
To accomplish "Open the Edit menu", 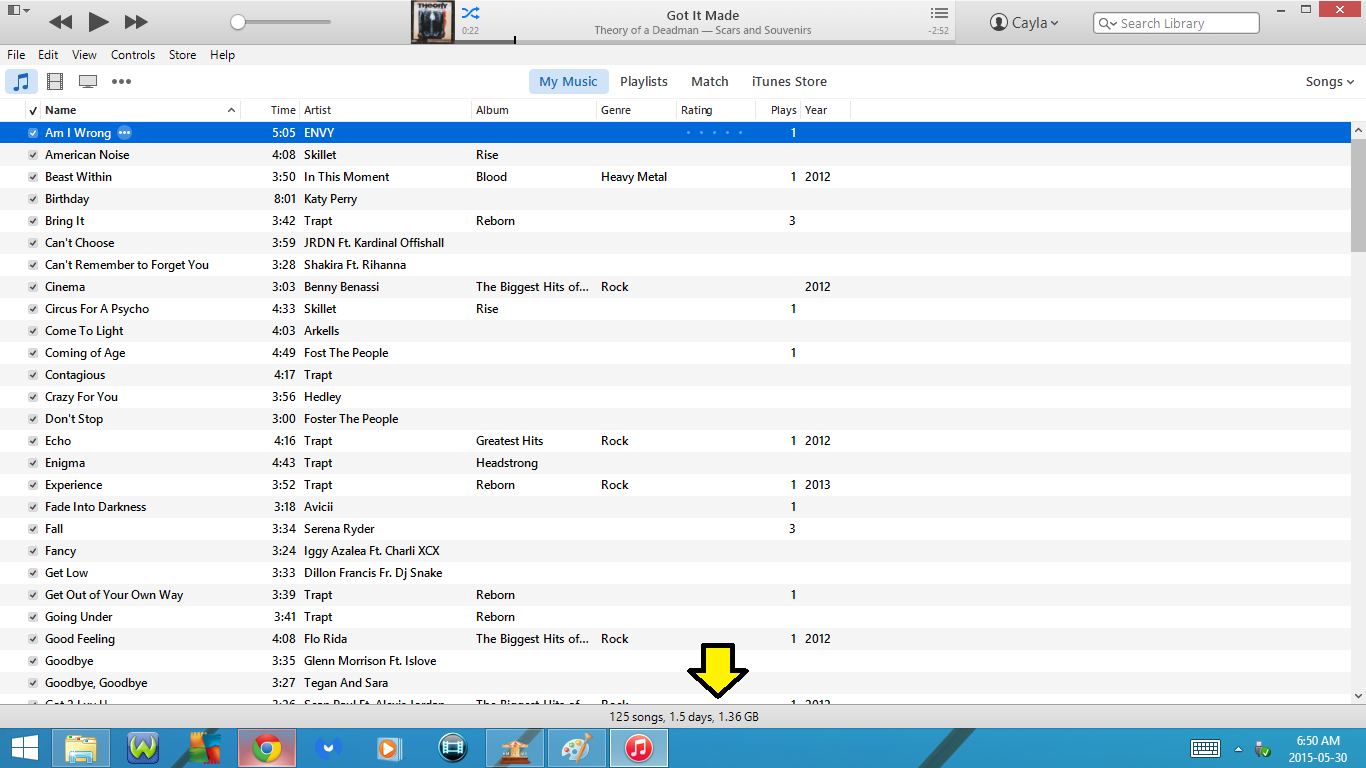I will tap(48, 55).
